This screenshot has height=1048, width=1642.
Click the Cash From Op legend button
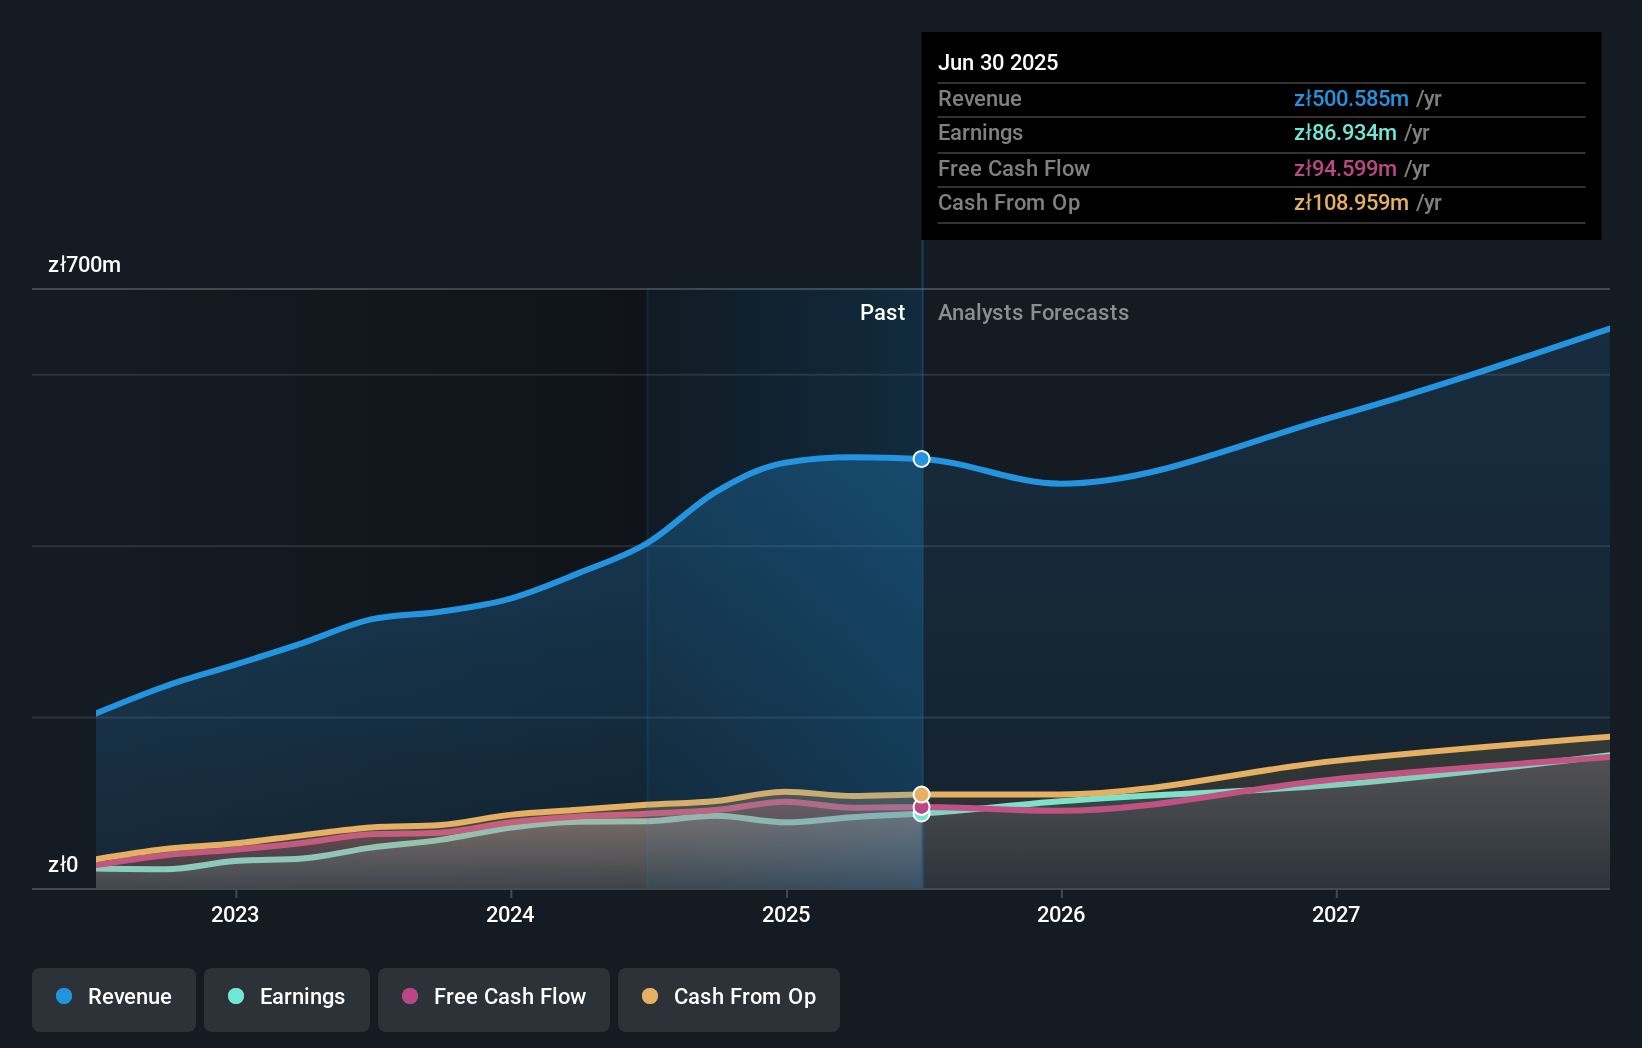(x=728, y=997)
